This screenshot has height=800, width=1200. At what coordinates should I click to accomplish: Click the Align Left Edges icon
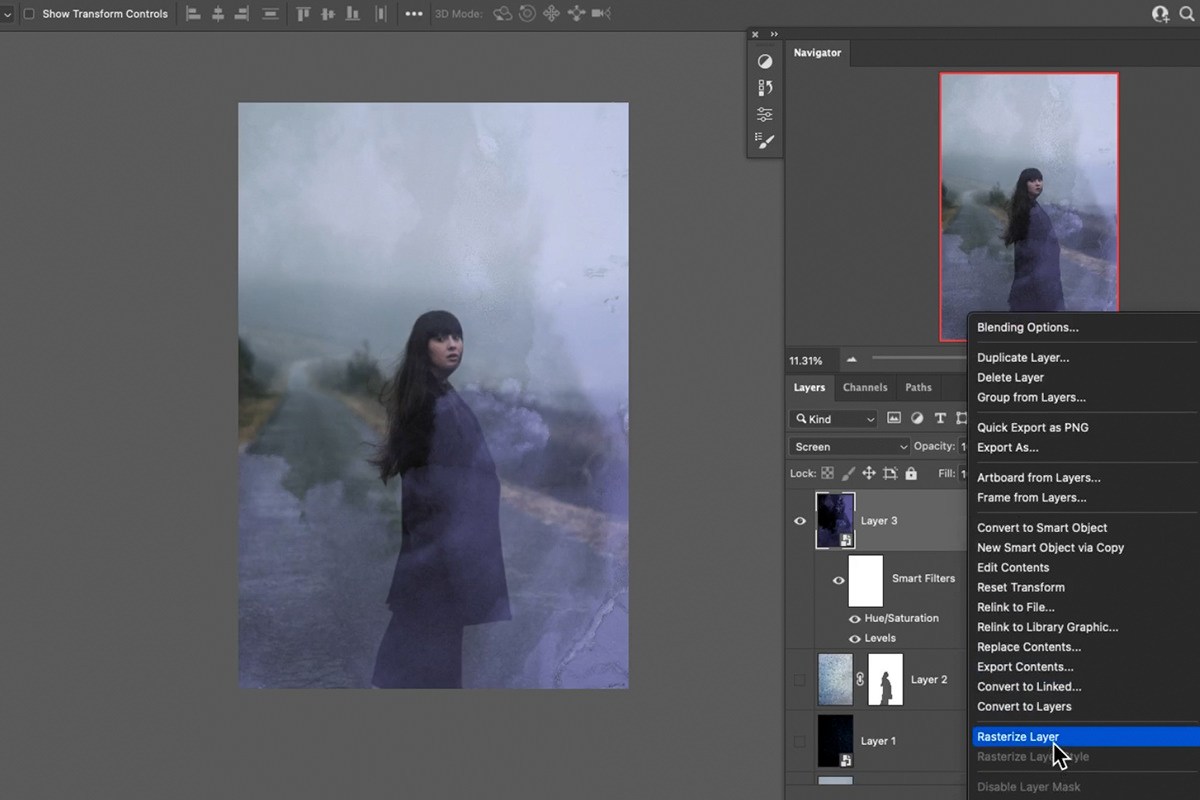[194, 14]
